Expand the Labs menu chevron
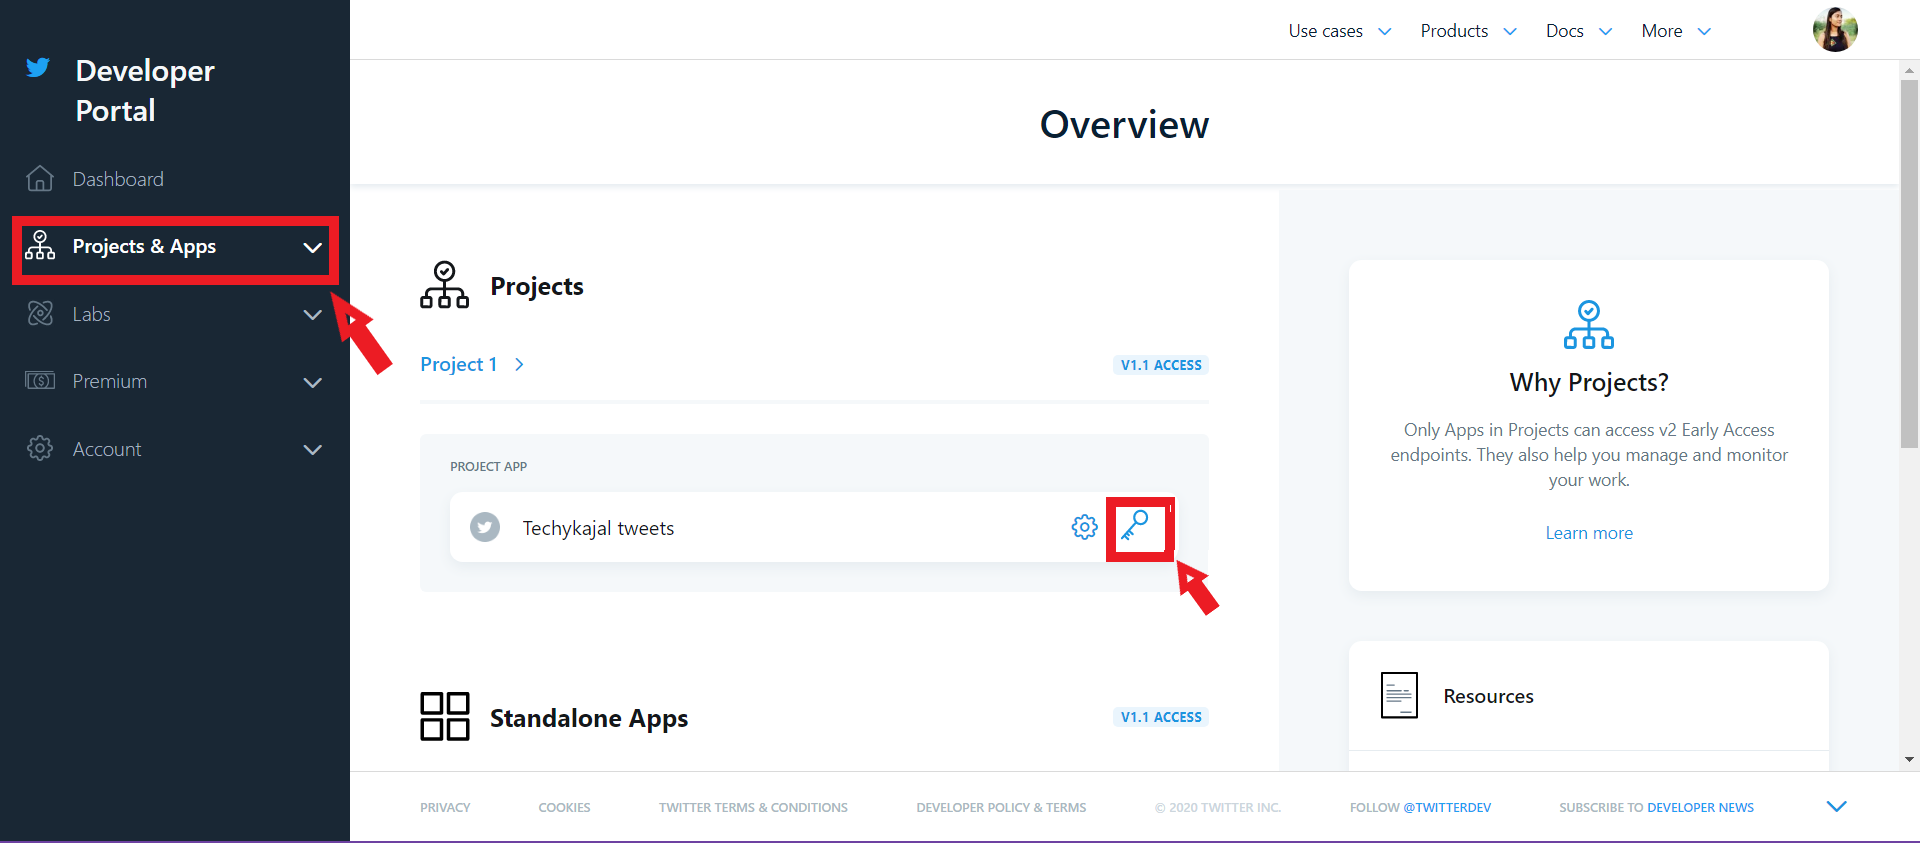The image size is (1920, 843). [x=312, y=314]
